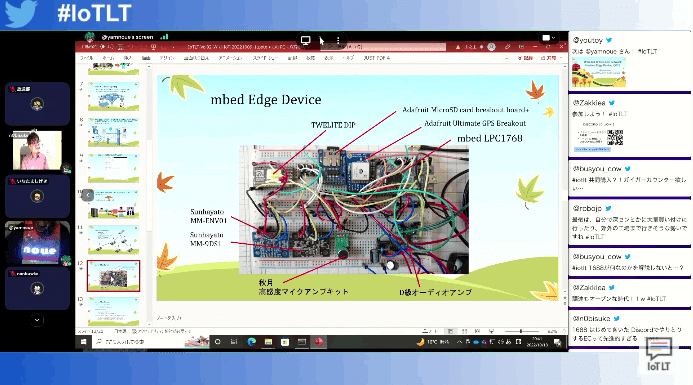Viewport: 693px width, 385px height.
Task: Click the zoom percentage value
Action: point(552,331)
